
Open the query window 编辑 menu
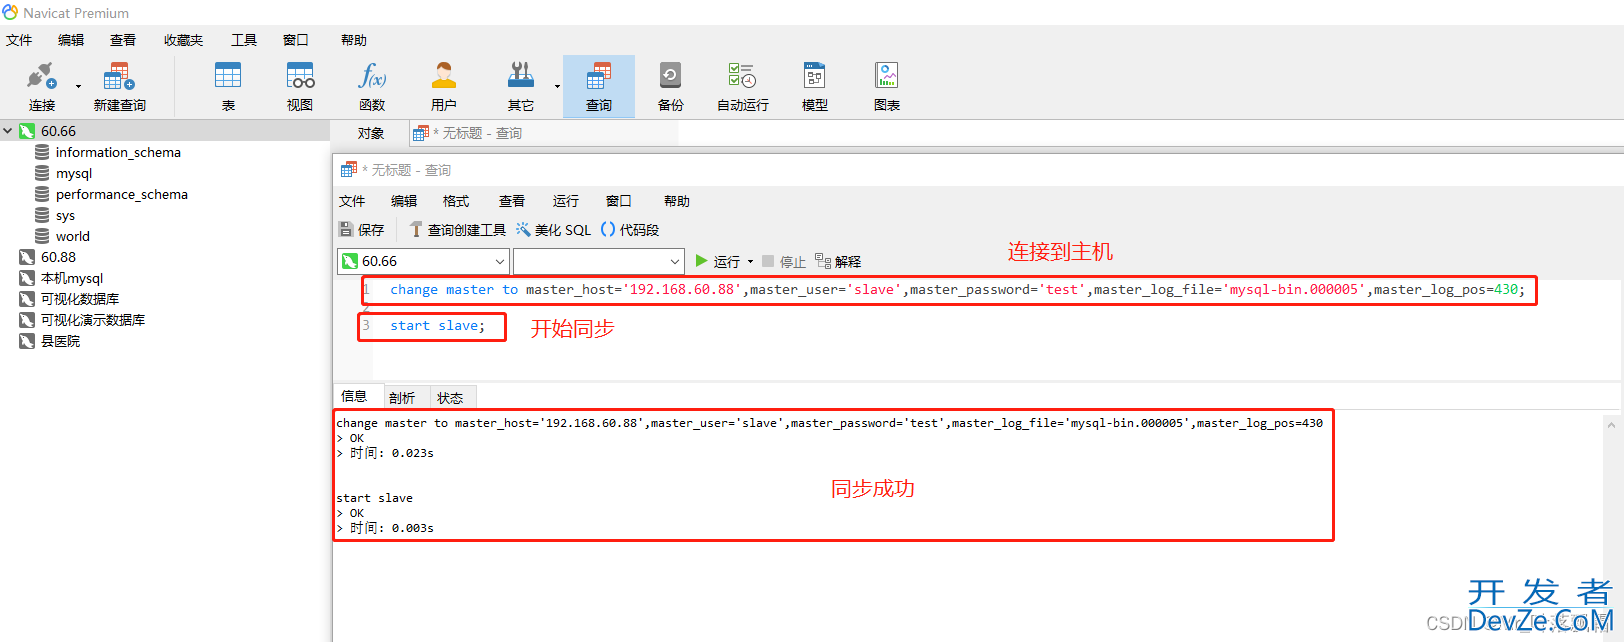click(x=404, y=201)
